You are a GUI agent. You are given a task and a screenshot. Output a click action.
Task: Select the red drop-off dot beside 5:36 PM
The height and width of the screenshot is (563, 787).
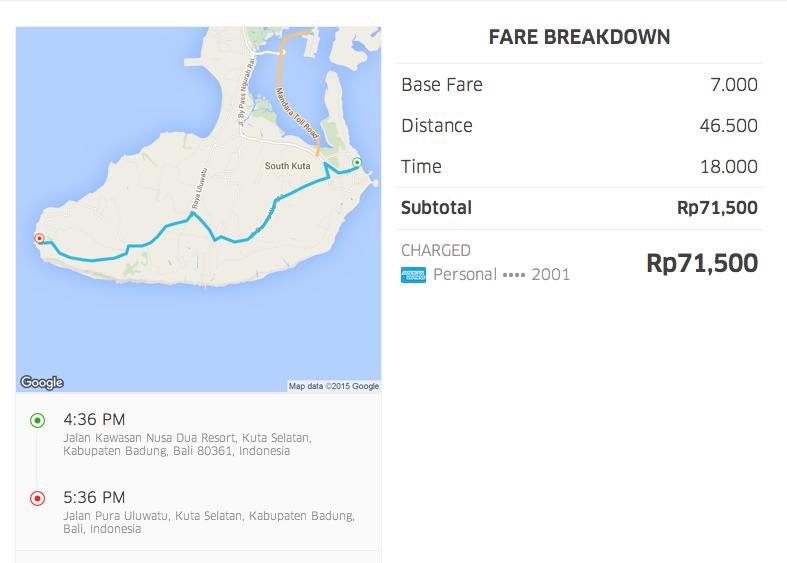38,497
